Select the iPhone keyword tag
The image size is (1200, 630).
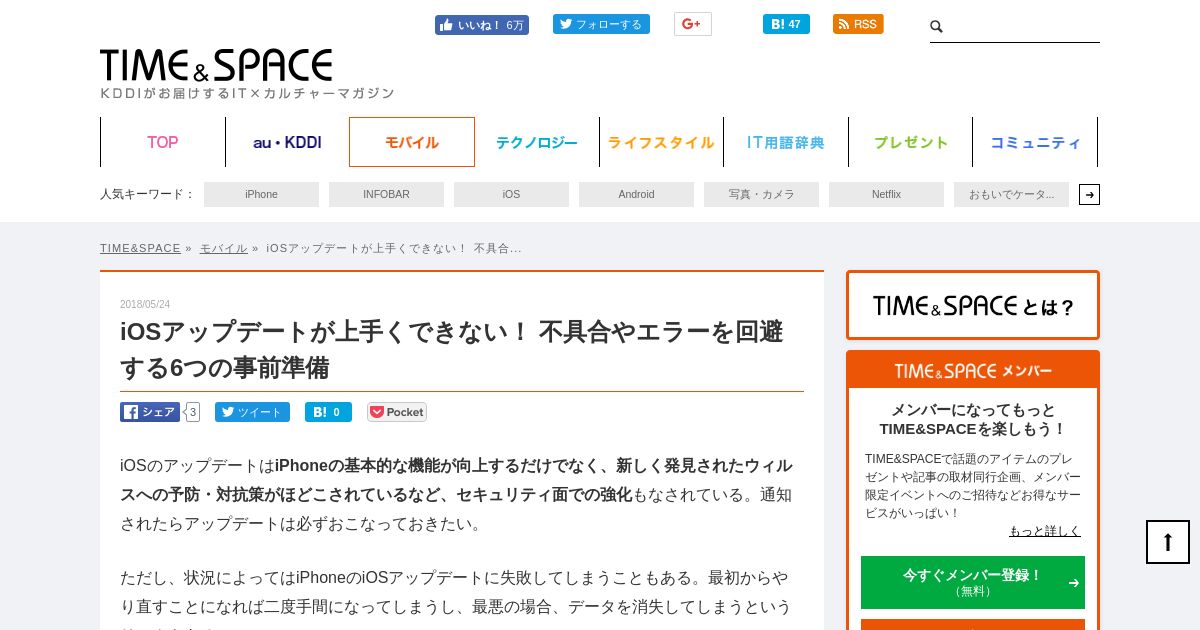(261, 194)
